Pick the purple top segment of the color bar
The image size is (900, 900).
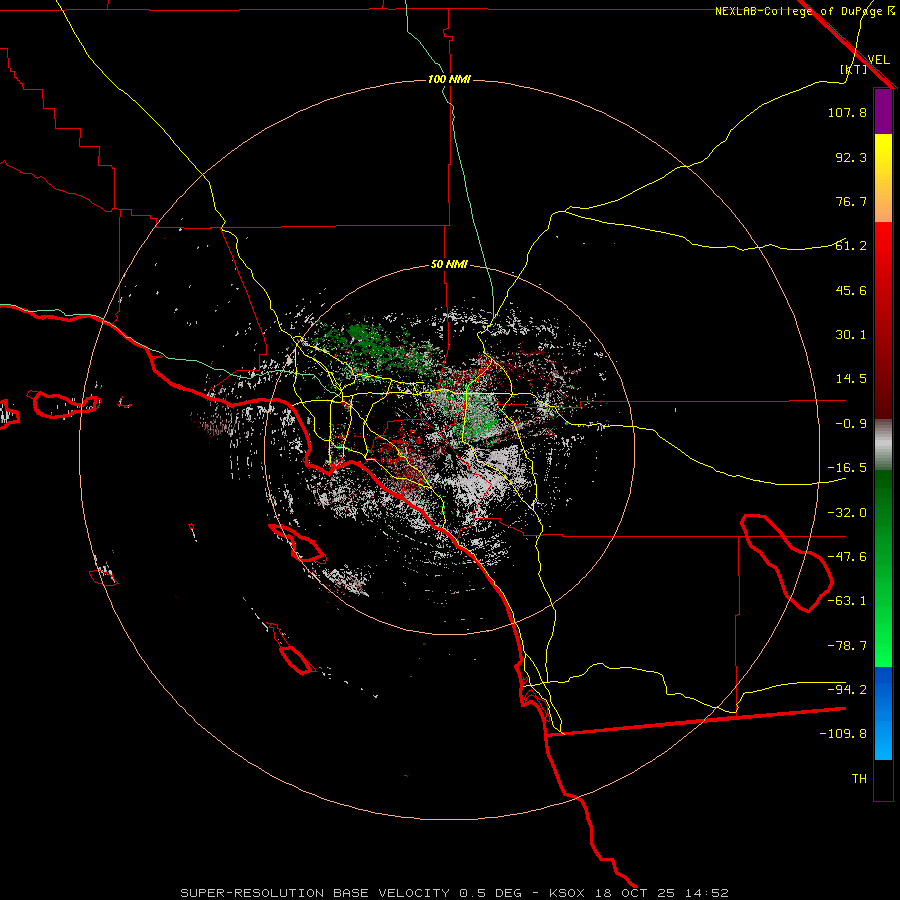[x=883, y=111]
